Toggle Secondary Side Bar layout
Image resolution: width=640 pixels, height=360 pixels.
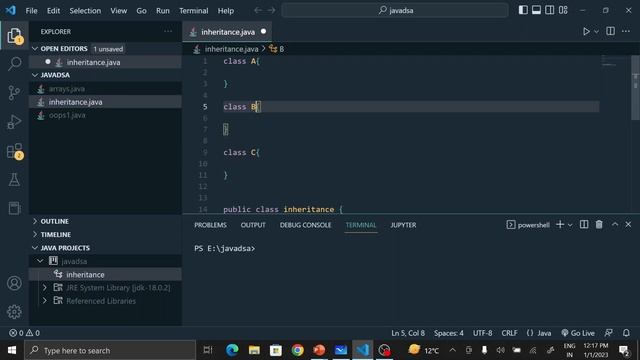pos(550,10)
